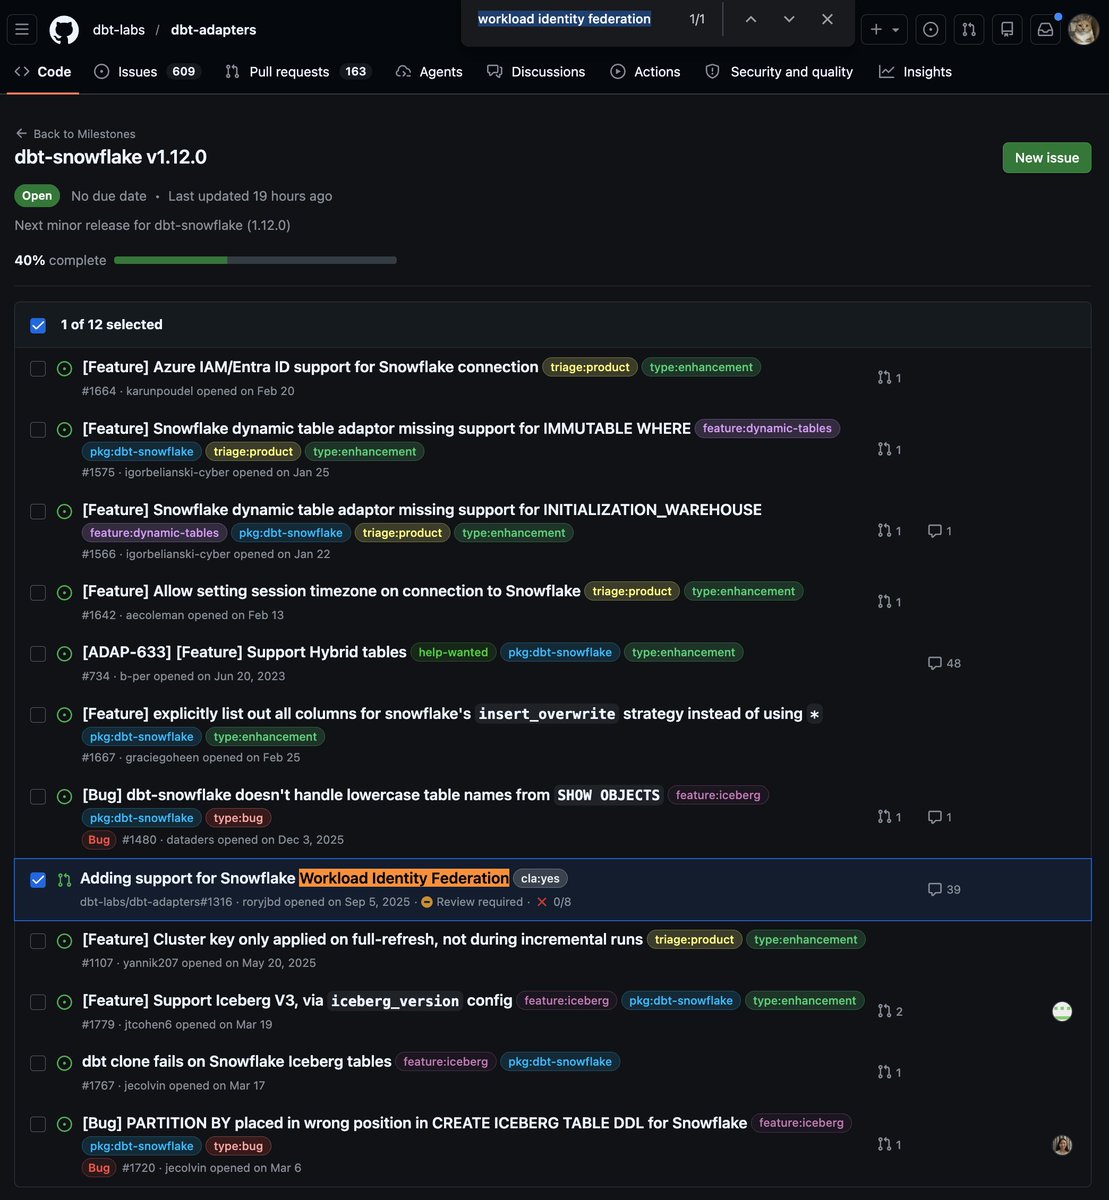Select the insert_overwrite issue checkbox
1109x1200 pixels.
38,714
